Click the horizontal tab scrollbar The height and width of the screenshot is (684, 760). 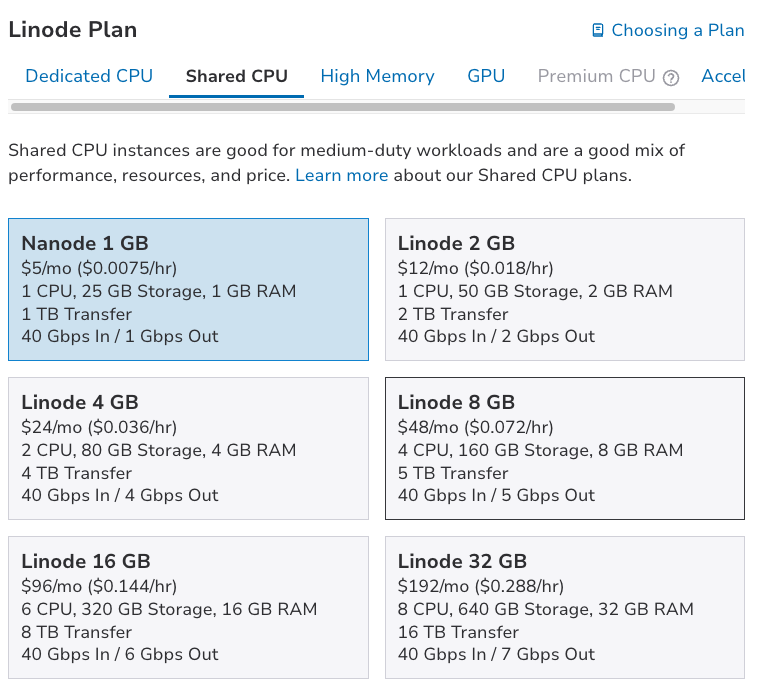coord(343,107)
